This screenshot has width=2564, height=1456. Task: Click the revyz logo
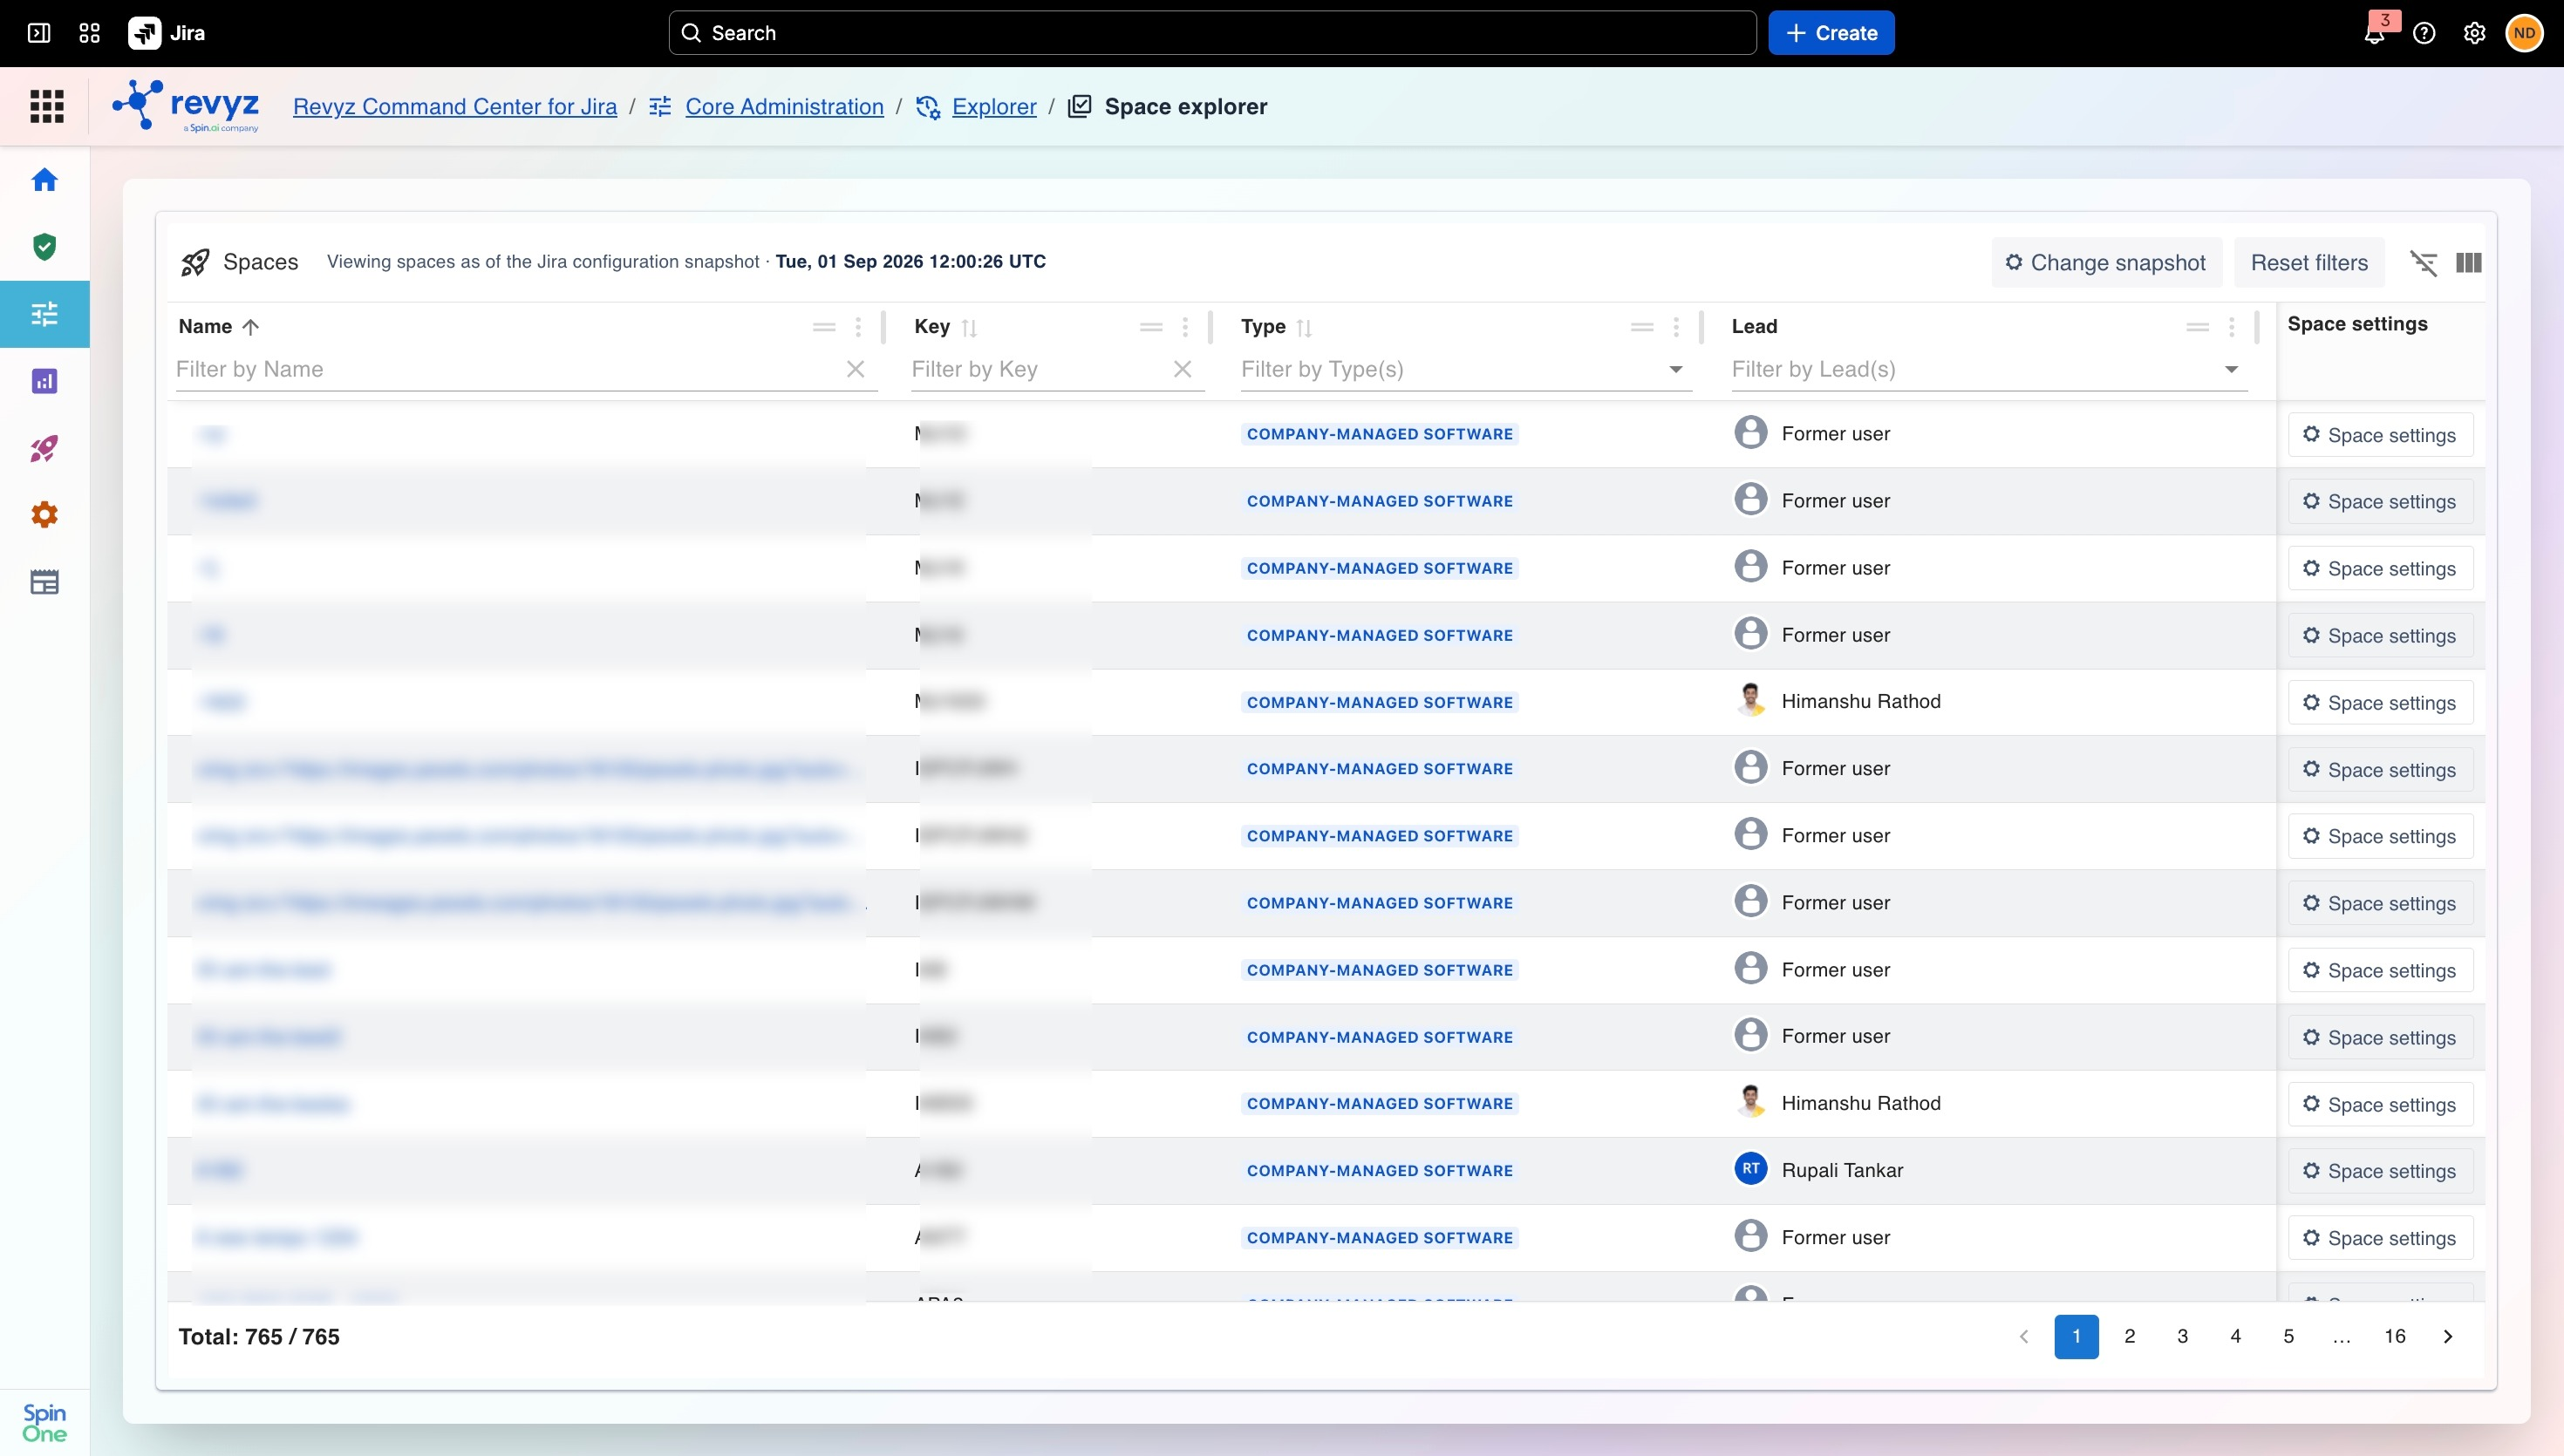tap(186, 106)
